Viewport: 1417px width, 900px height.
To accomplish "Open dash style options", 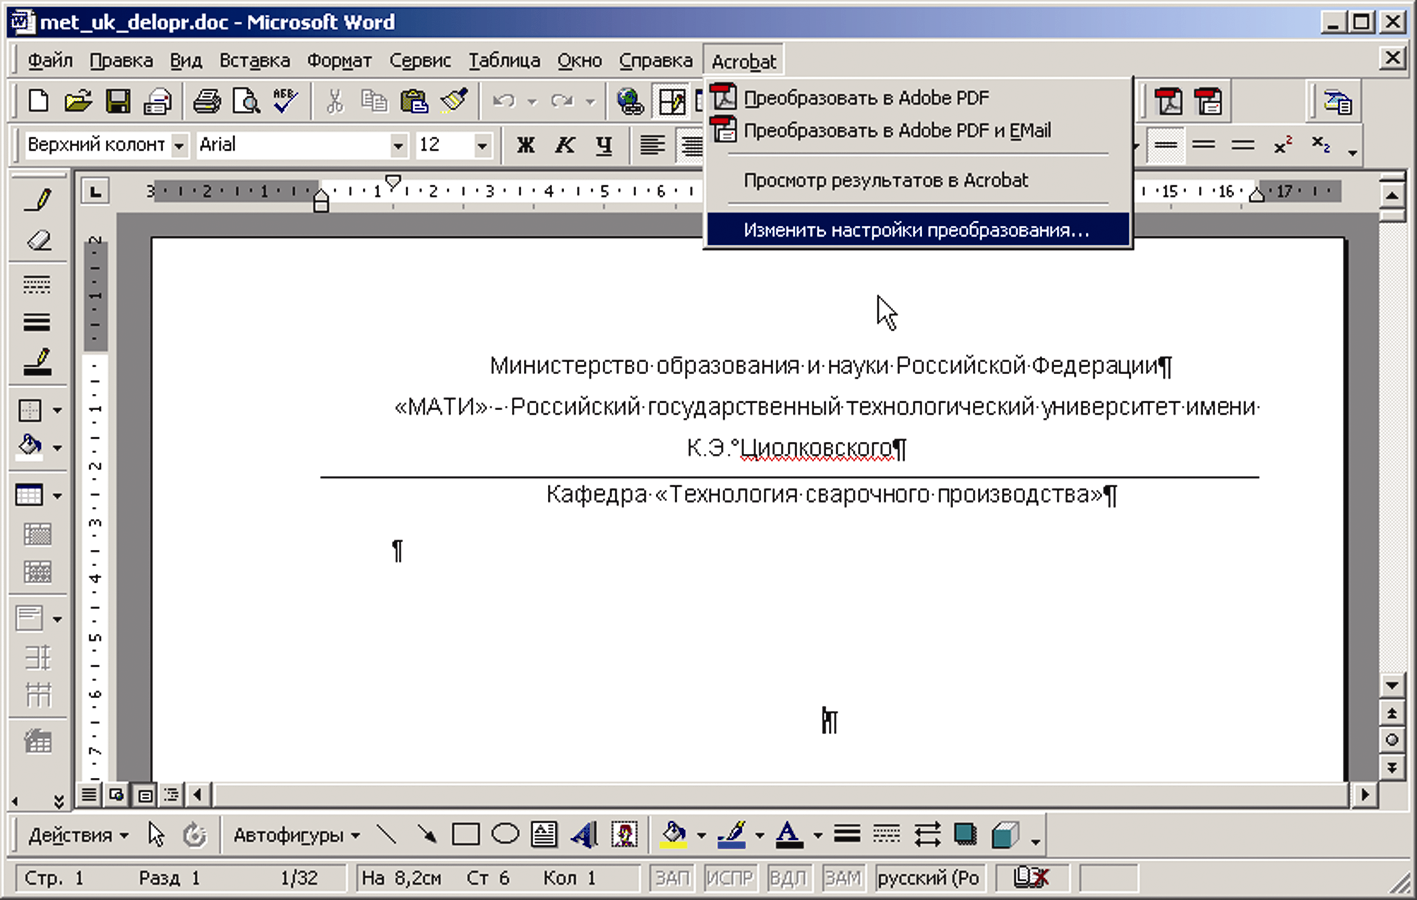I will [886, 834].
